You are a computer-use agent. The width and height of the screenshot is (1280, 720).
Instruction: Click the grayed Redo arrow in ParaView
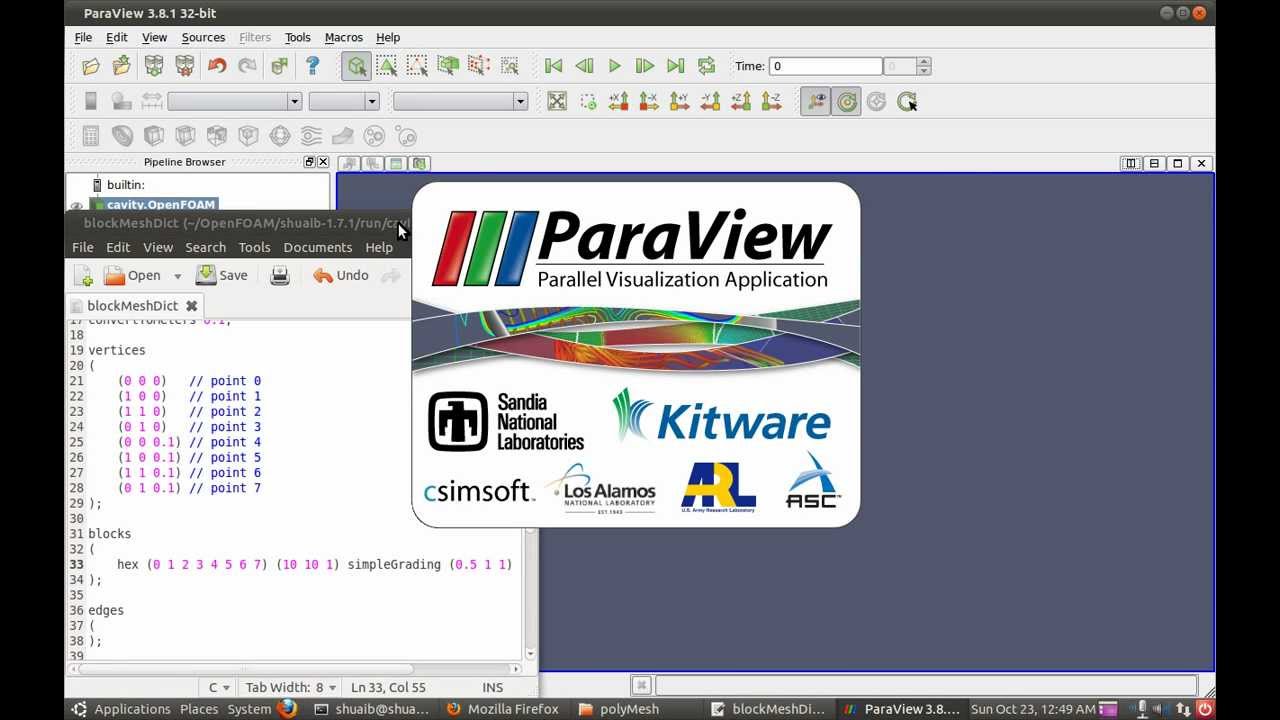pyautogui.click(x=247, y=66)
